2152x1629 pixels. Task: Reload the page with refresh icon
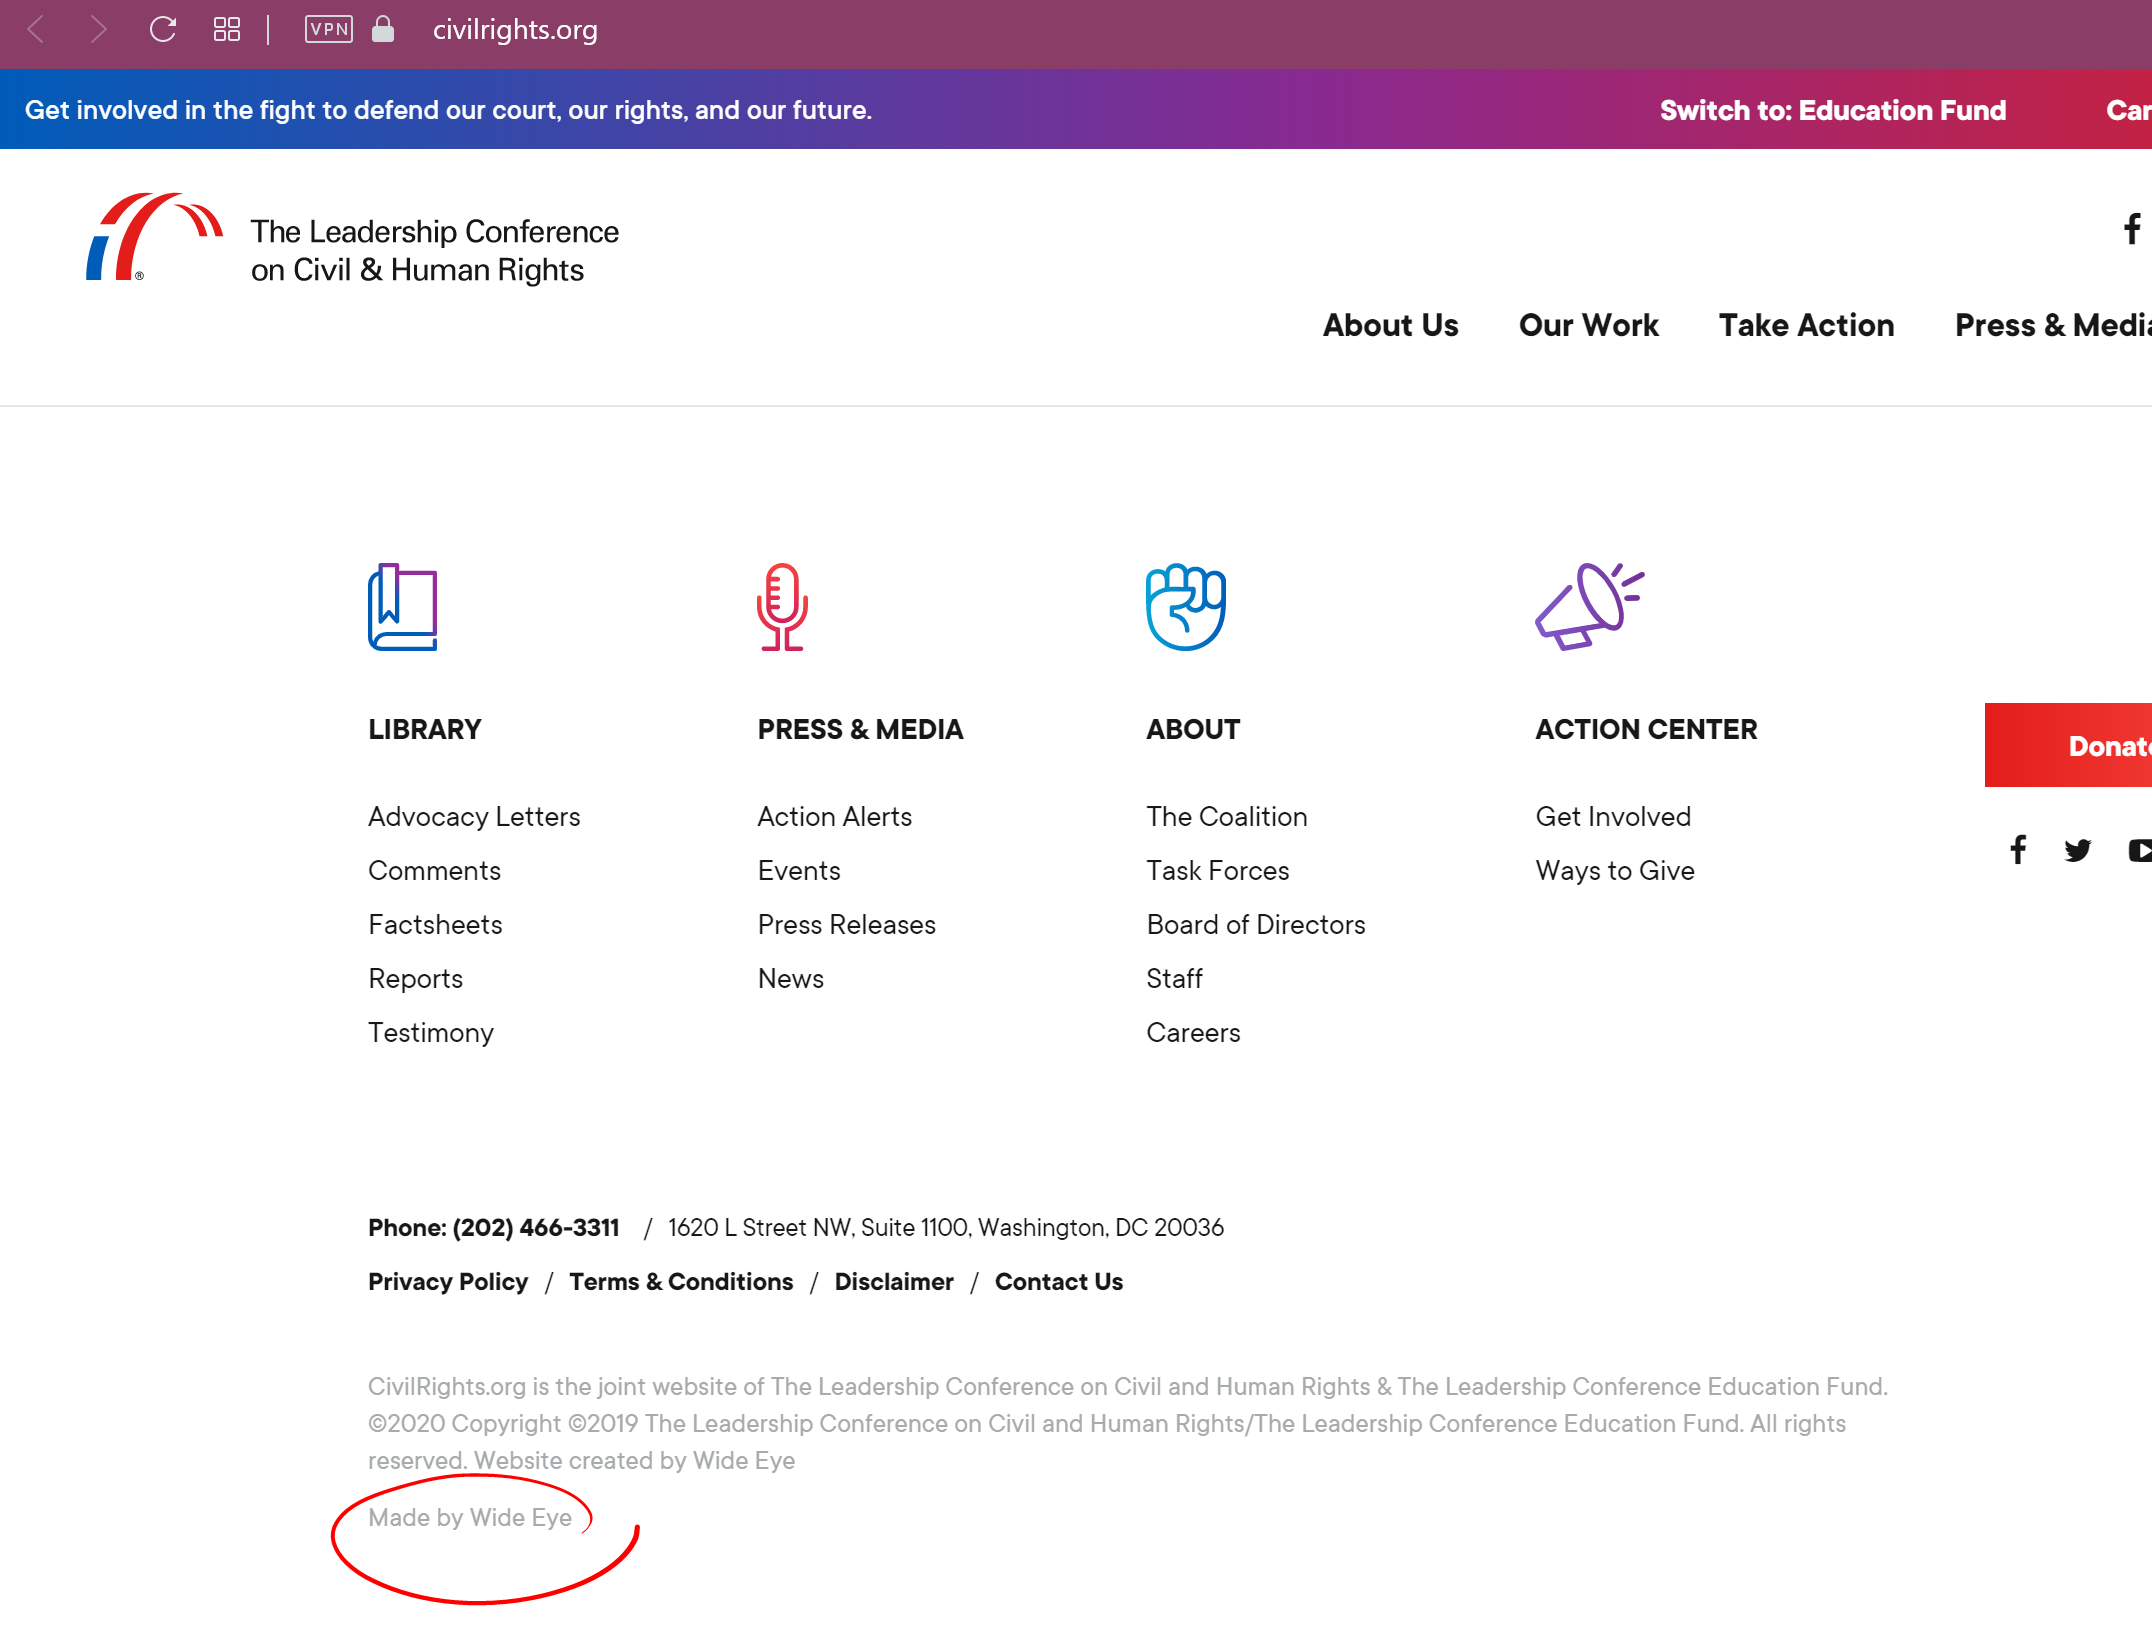(x=163, y=30)
